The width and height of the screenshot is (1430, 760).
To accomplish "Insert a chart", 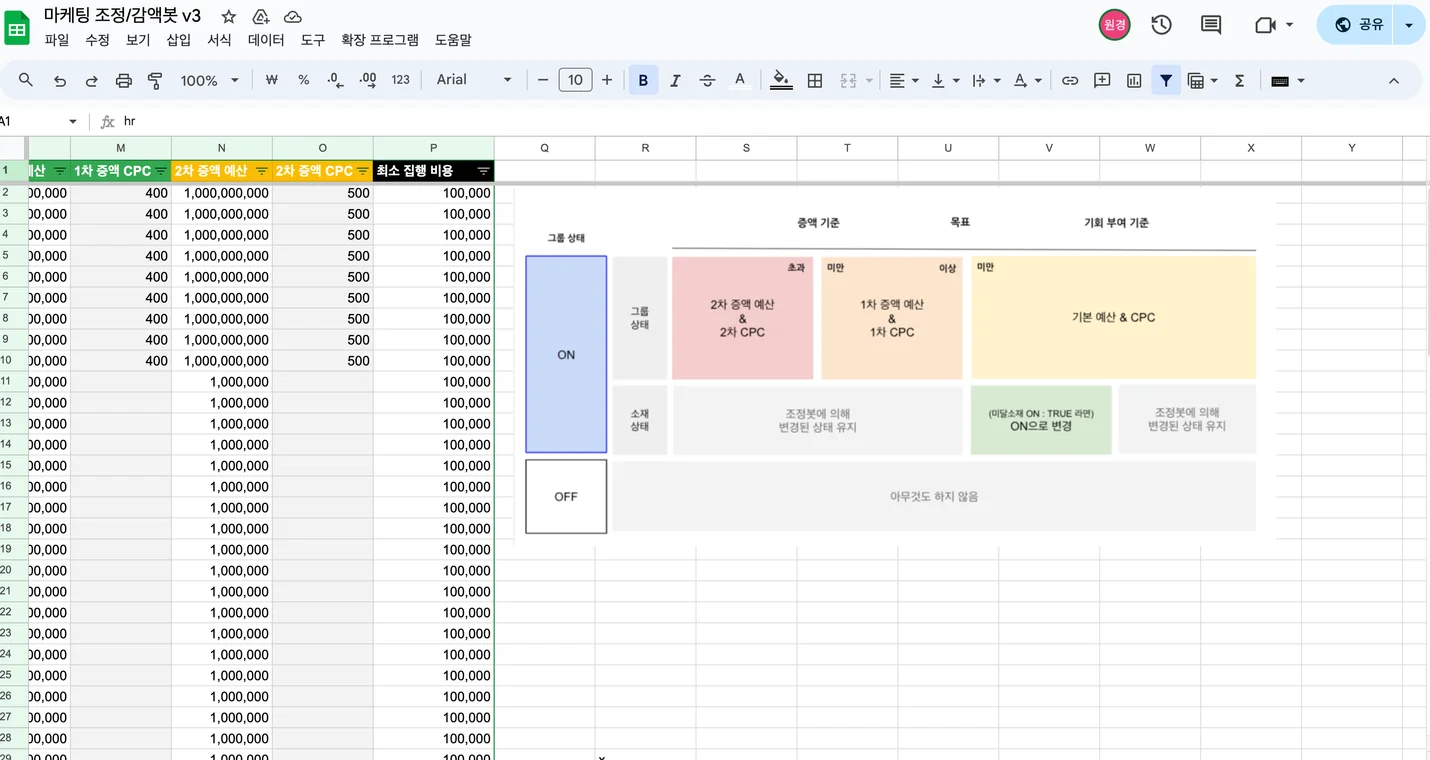I will tap(1134, 80).
